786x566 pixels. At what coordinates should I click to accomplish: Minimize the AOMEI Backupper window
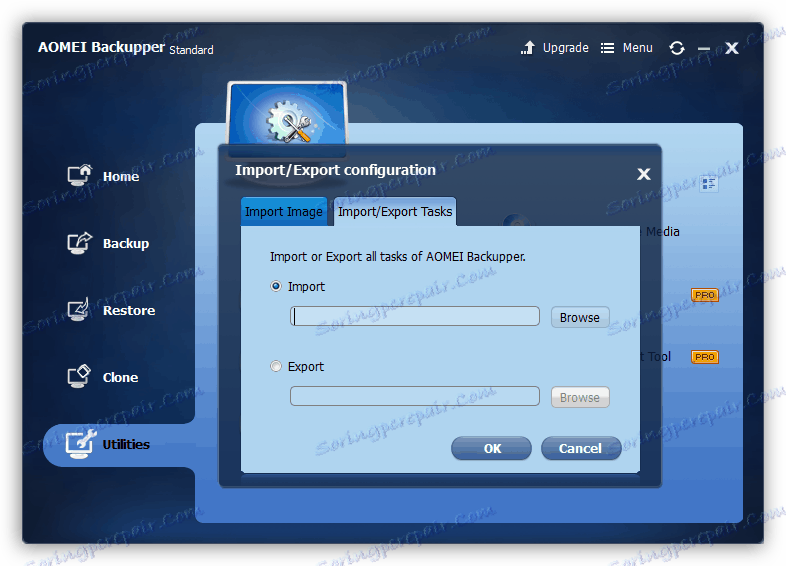pyautogui.click(x=704, y=49)
